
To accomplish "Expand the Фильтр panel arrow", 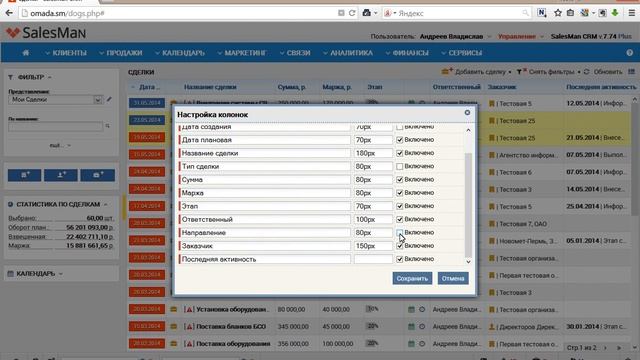I will (x=50, y=77).
